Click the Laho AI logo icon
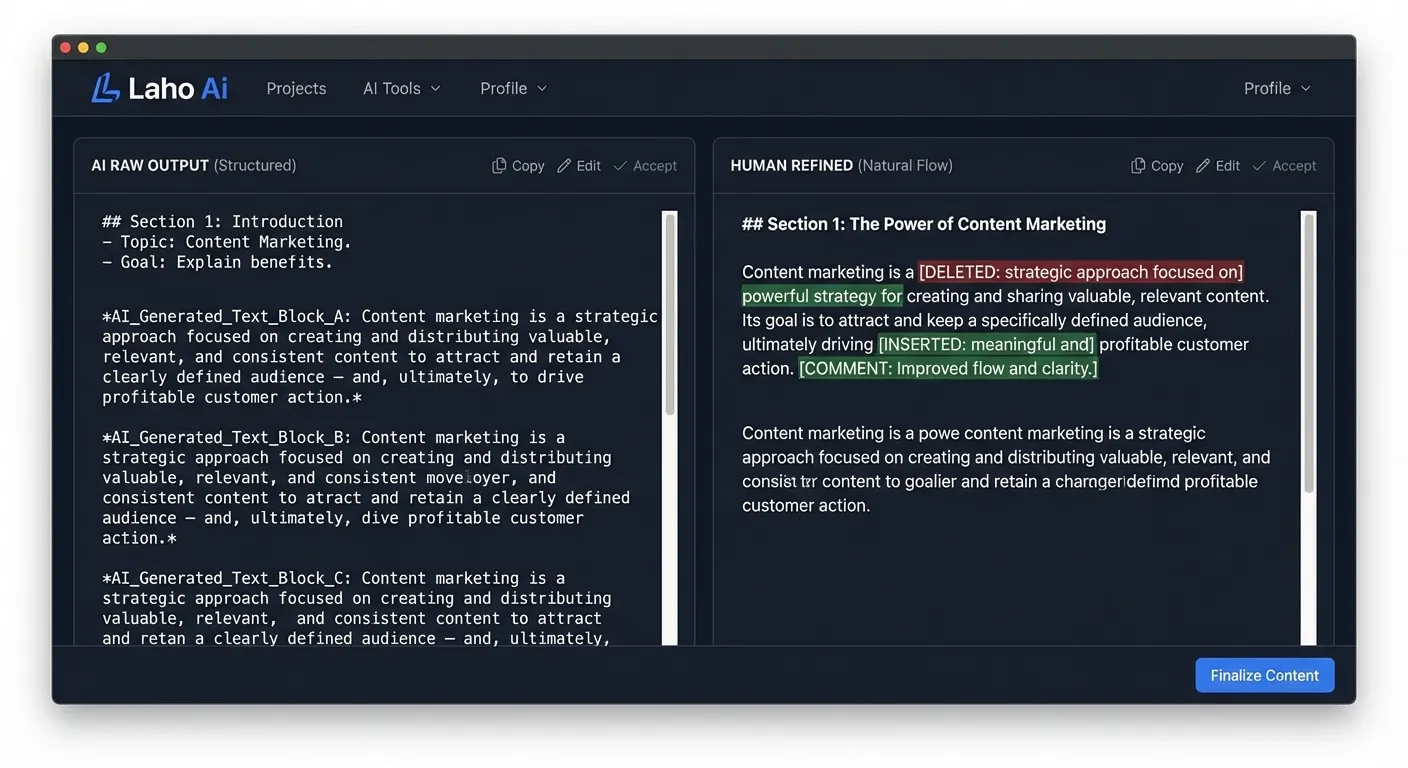The image size is (1408, 768). tap(105, 88)
